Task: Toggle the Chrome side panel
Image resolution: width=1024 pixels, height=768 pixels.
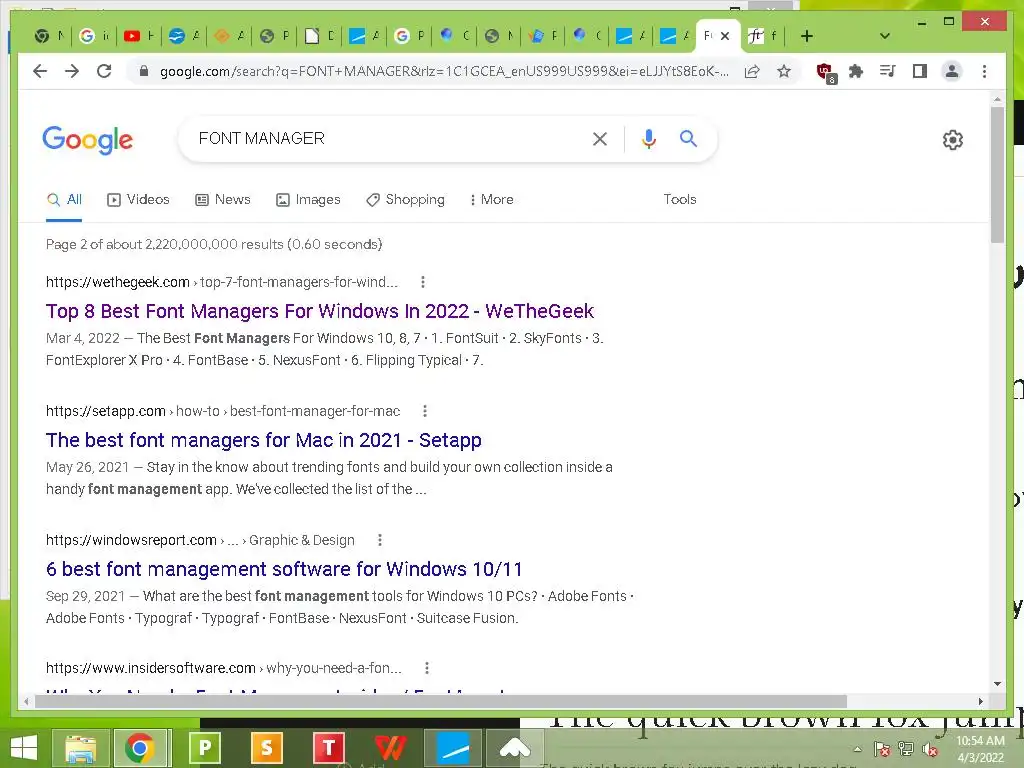Action: pyautogui.click(x=920, y=71)
